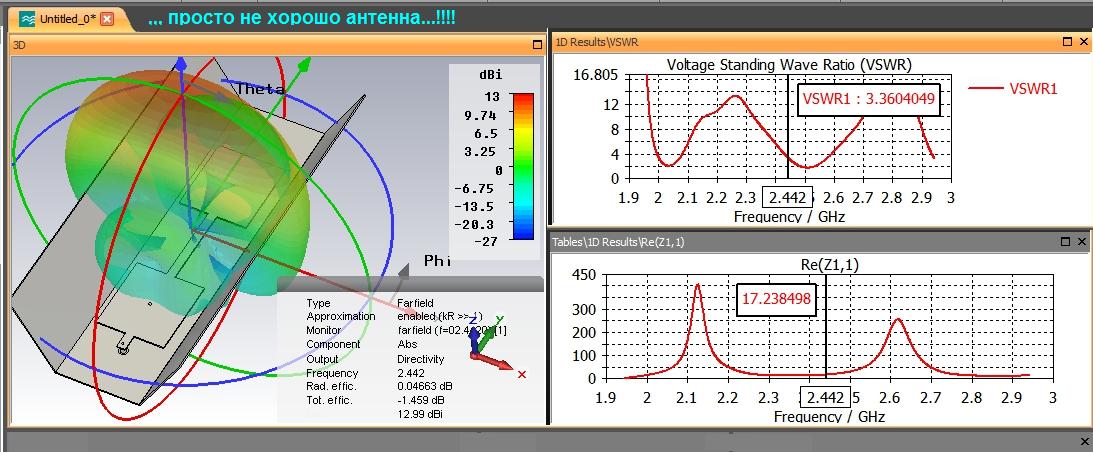The image size is (1093, 452).
Task: Click the dBi color ramp legend
Action: point(523,166)
